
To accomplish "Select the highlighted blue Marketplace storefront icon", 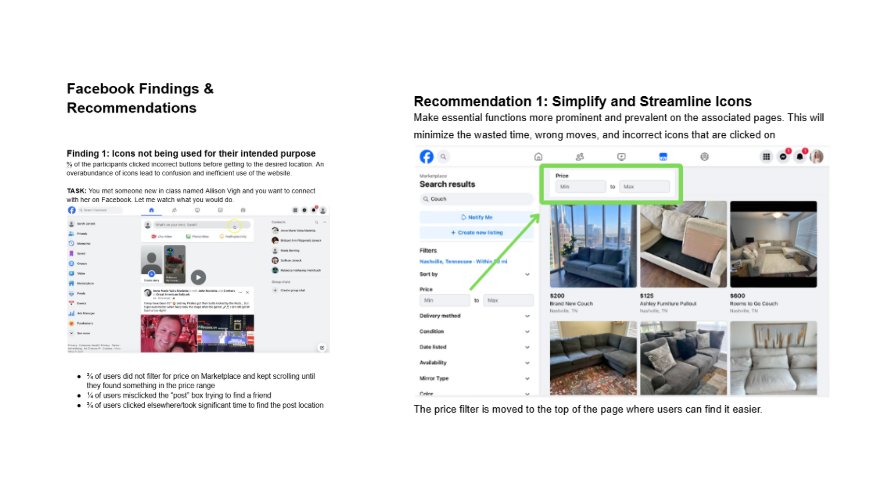I will [x=663, y=157].
